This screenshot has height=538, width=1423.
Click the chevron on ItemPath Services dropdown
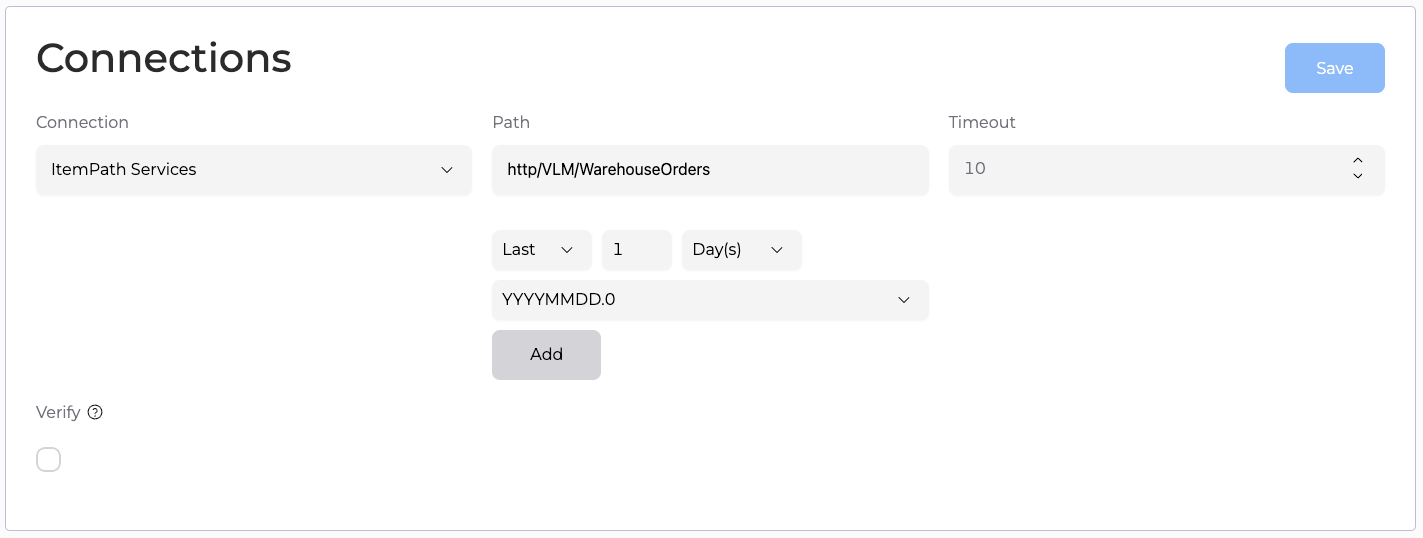click(x=447, y=170)
